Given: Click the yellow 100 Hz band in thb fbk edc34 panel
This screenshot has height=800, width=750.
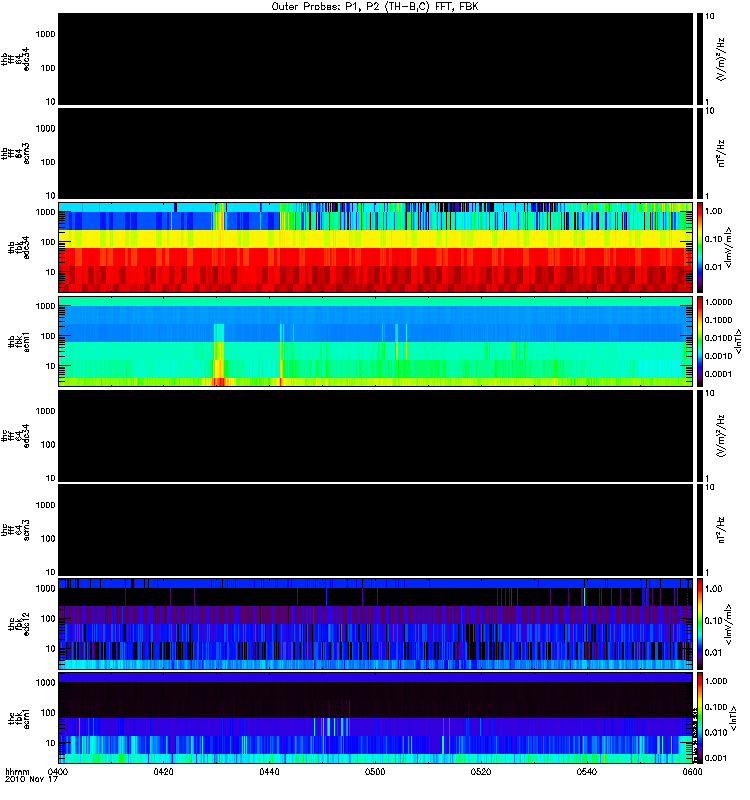Looking at the screenshot, I should (375, 239).
